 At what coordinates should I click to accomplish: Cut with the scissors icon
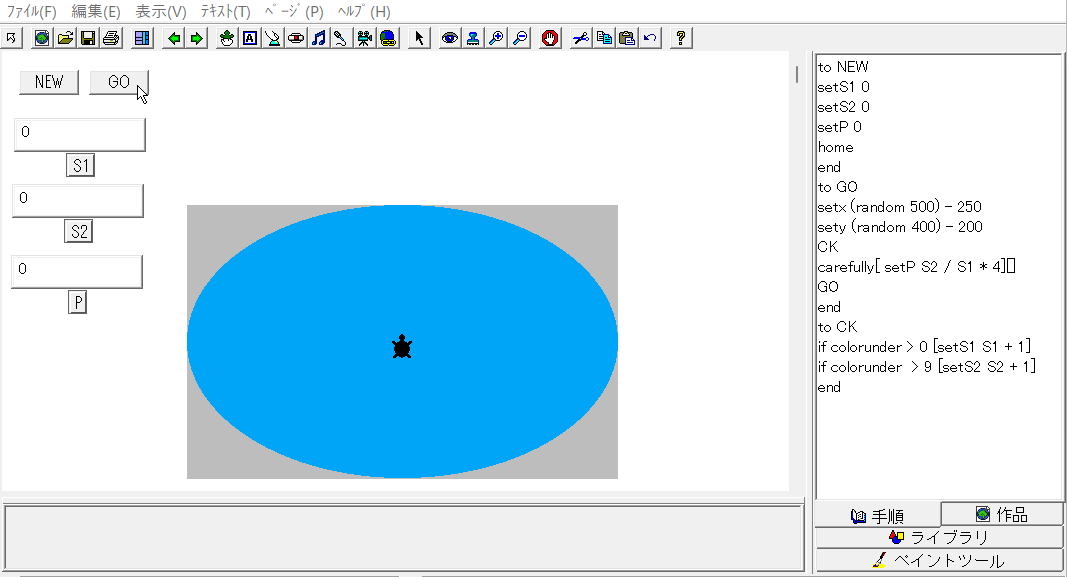coord(580,38)
